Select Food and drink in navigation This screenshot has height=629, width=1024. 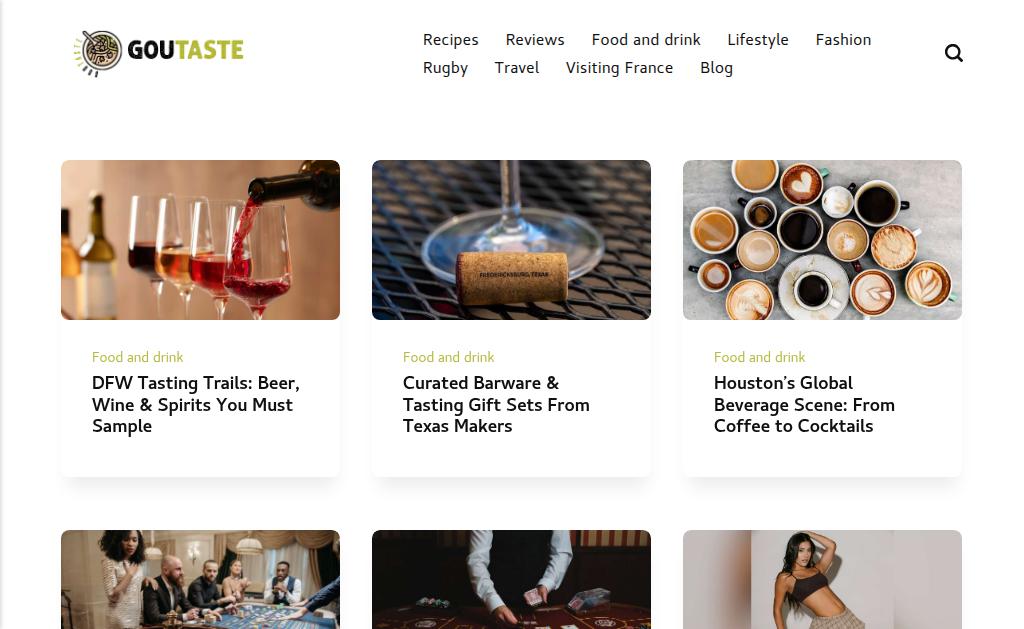click(x=646, y=40)
